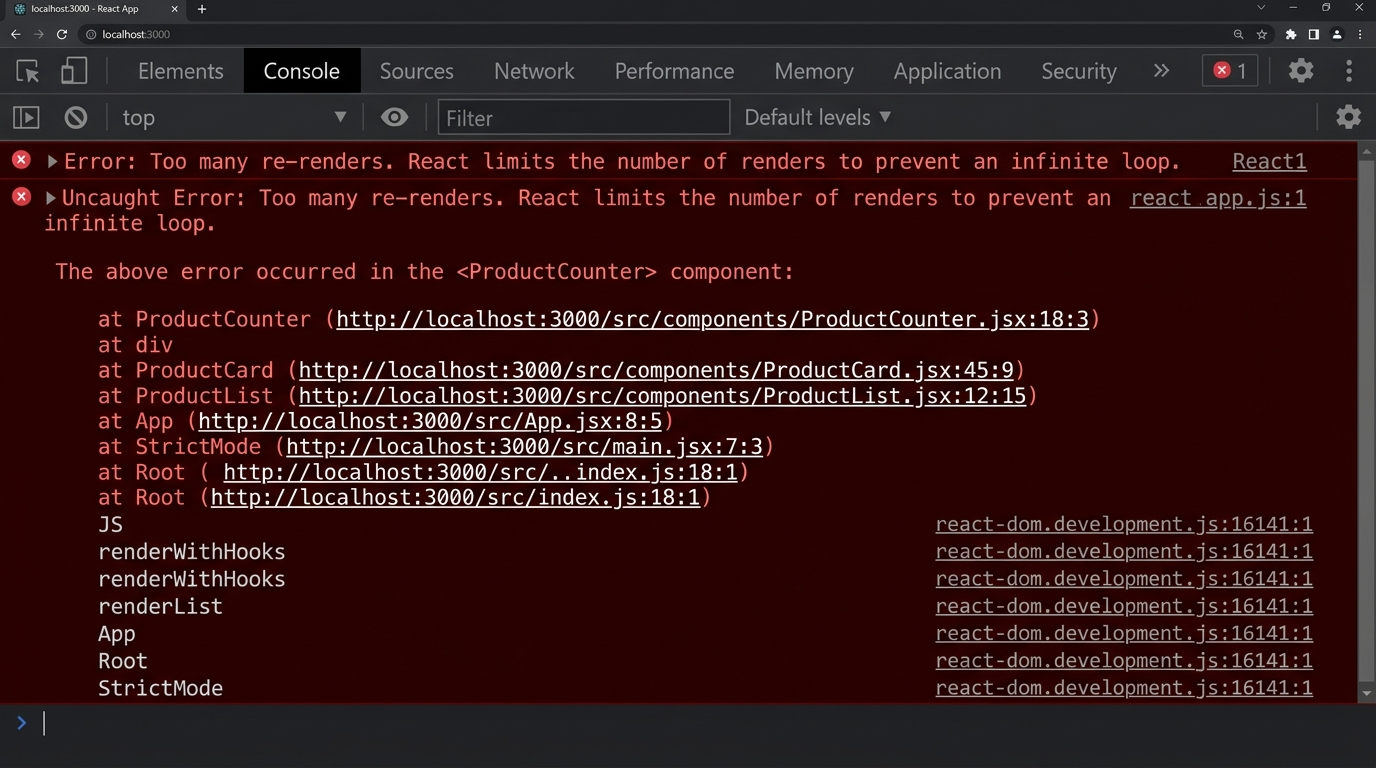Image resolution: width=1376 pixels, height=768 pixels.
Task: Open the browser extensions puzzle icon
Action: coord(1291,34)
